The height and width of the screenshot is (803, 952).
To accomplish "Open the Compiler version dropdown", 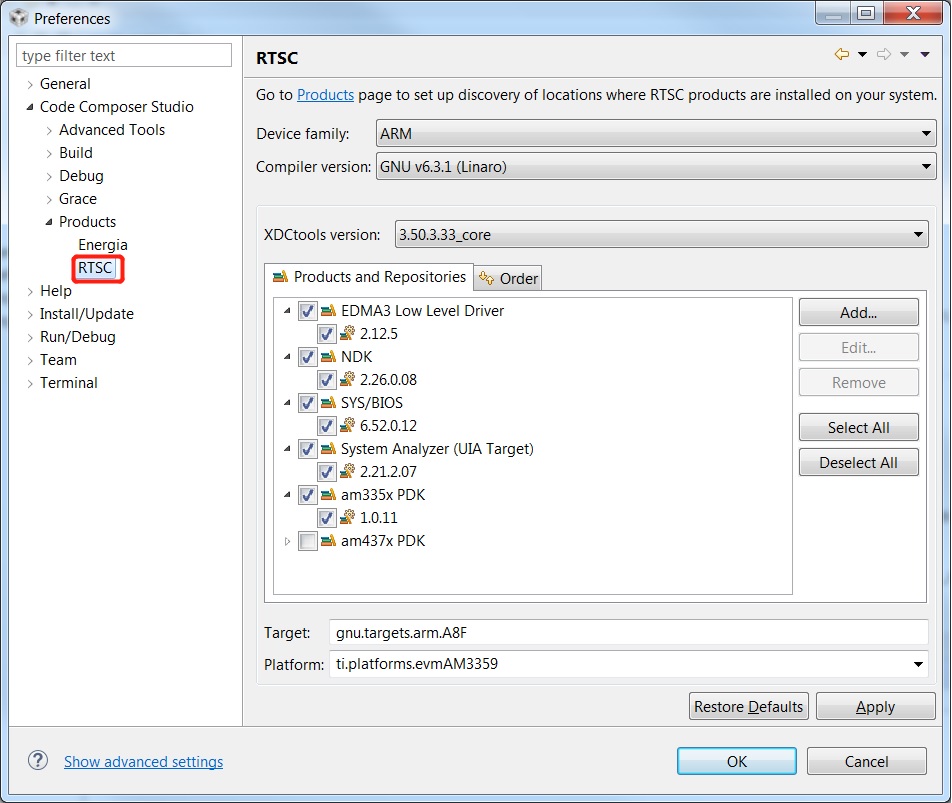I will coord(656,166).
